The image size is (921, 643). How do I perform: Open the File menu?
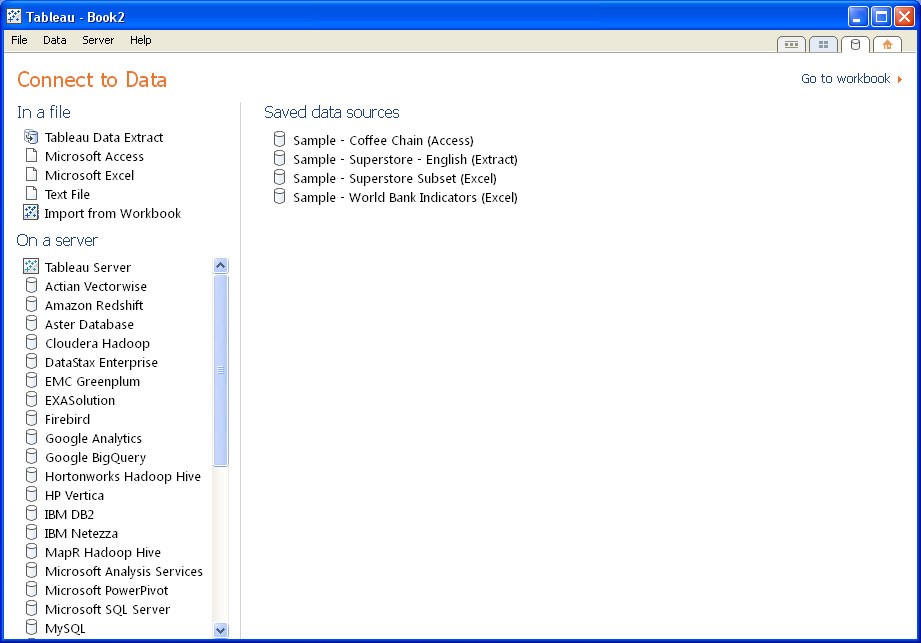[19, 40]
